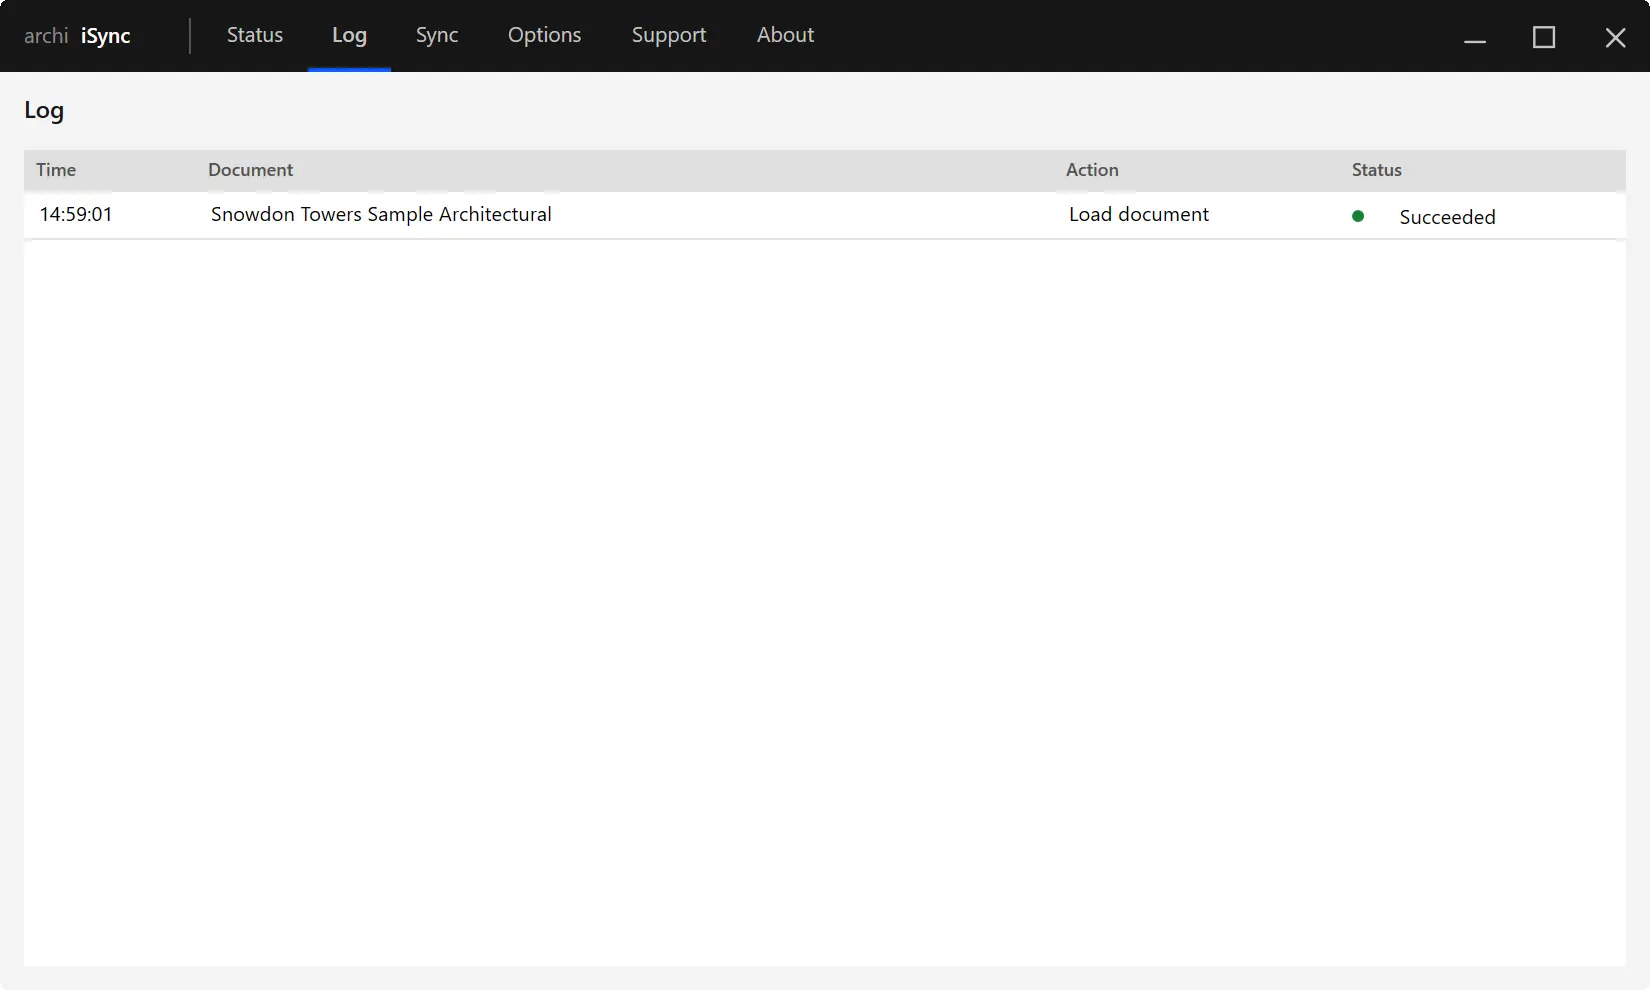Sort the log by Time column
Image resolution: width=1650 pixels, height=990 pixels.
(55, 170)
